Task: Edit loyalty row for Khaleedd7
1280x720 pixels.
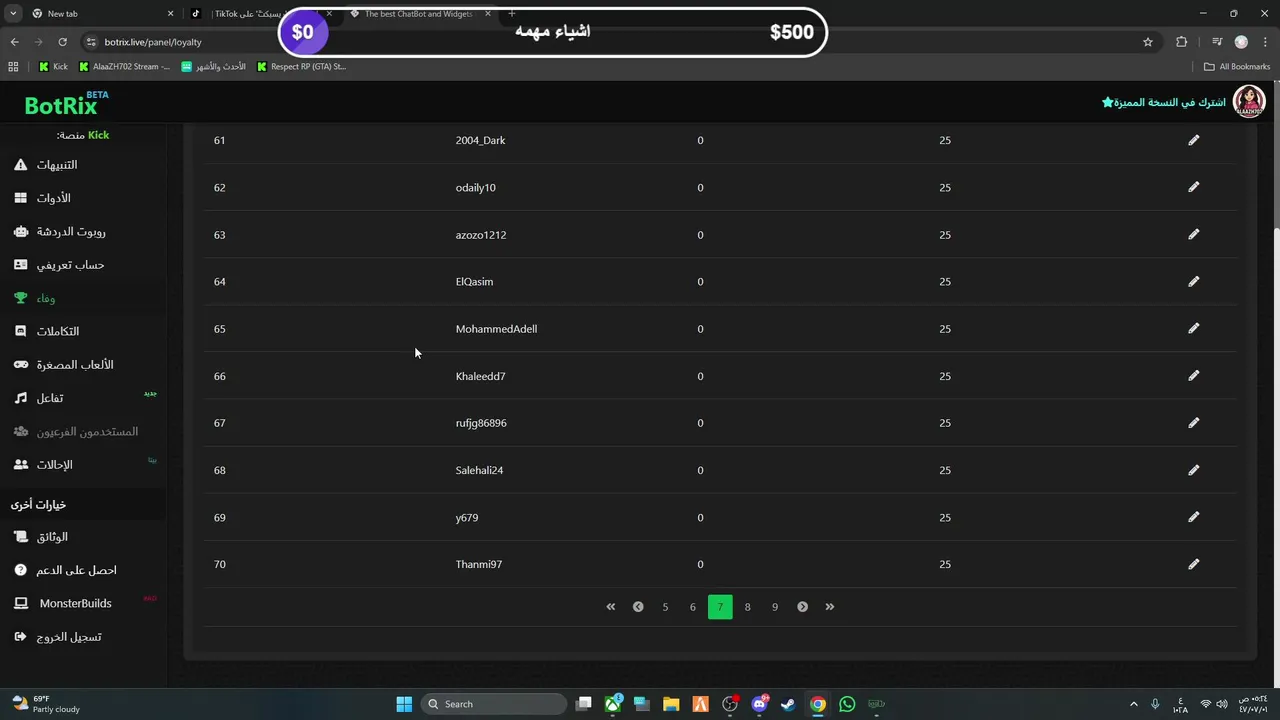Action: [1193, 376]
